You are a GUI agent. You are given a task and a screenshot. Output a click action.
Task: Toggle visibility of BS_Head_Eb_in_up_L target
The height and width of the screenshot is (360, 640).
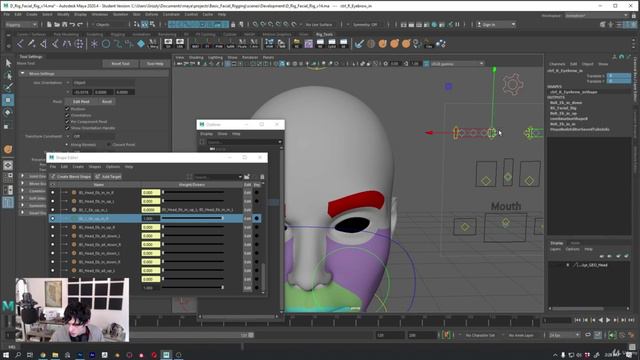[53, 201]
